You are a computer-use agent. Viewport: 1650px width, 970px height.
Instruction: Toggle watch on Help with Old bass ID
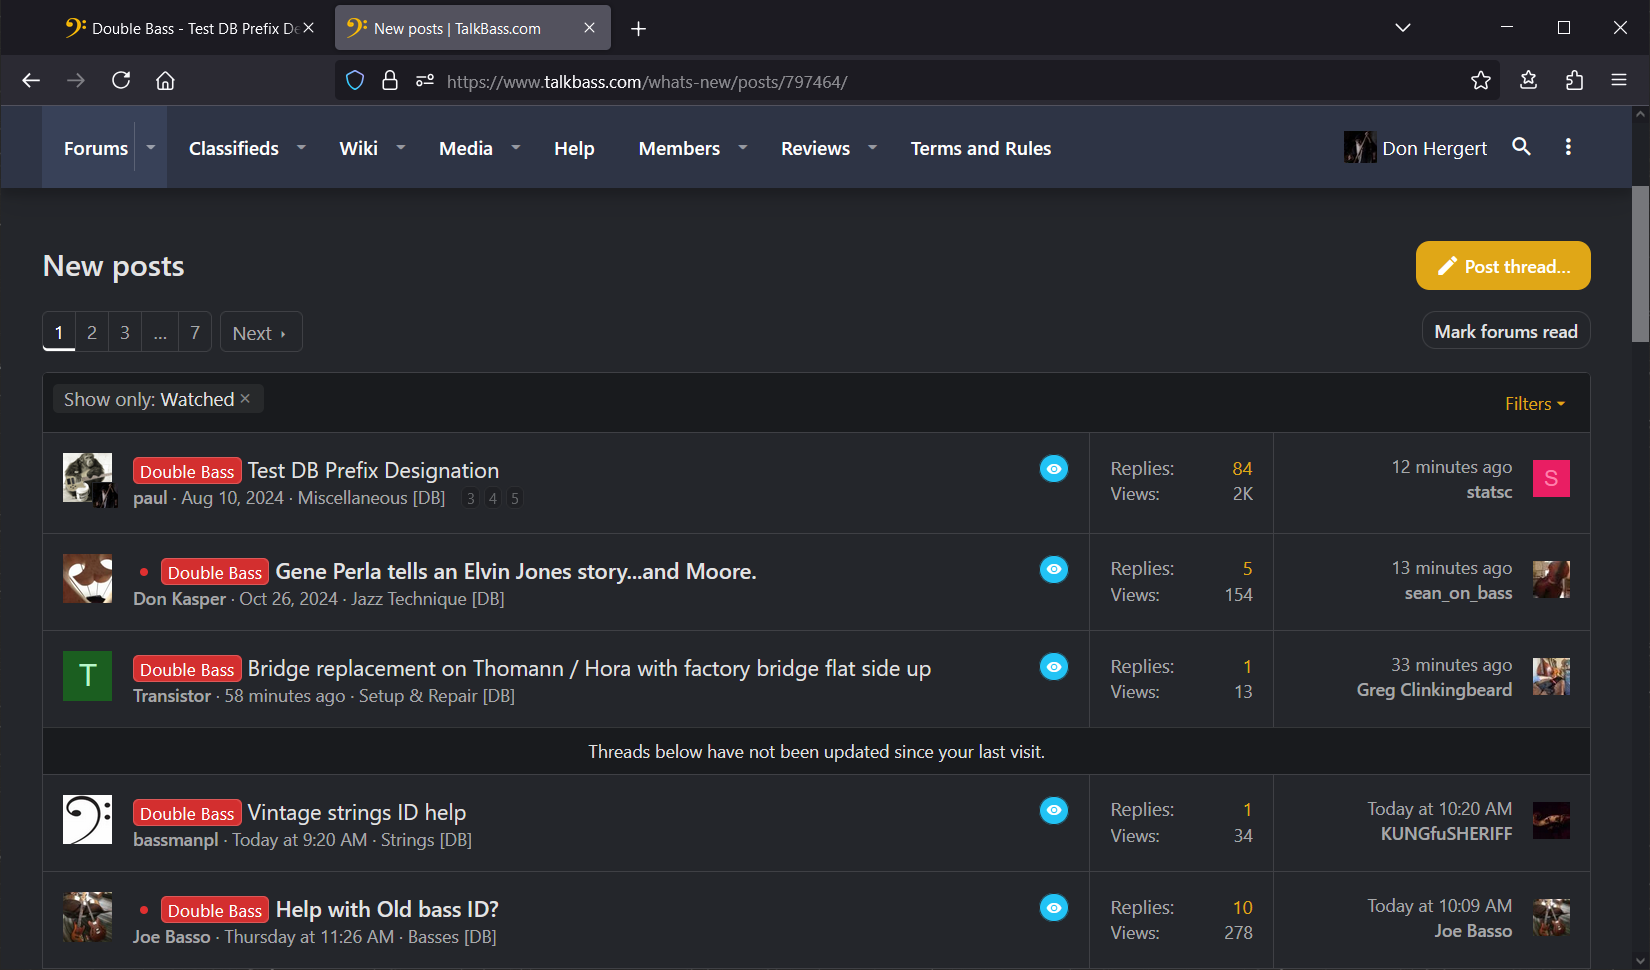pos(1054,907)
